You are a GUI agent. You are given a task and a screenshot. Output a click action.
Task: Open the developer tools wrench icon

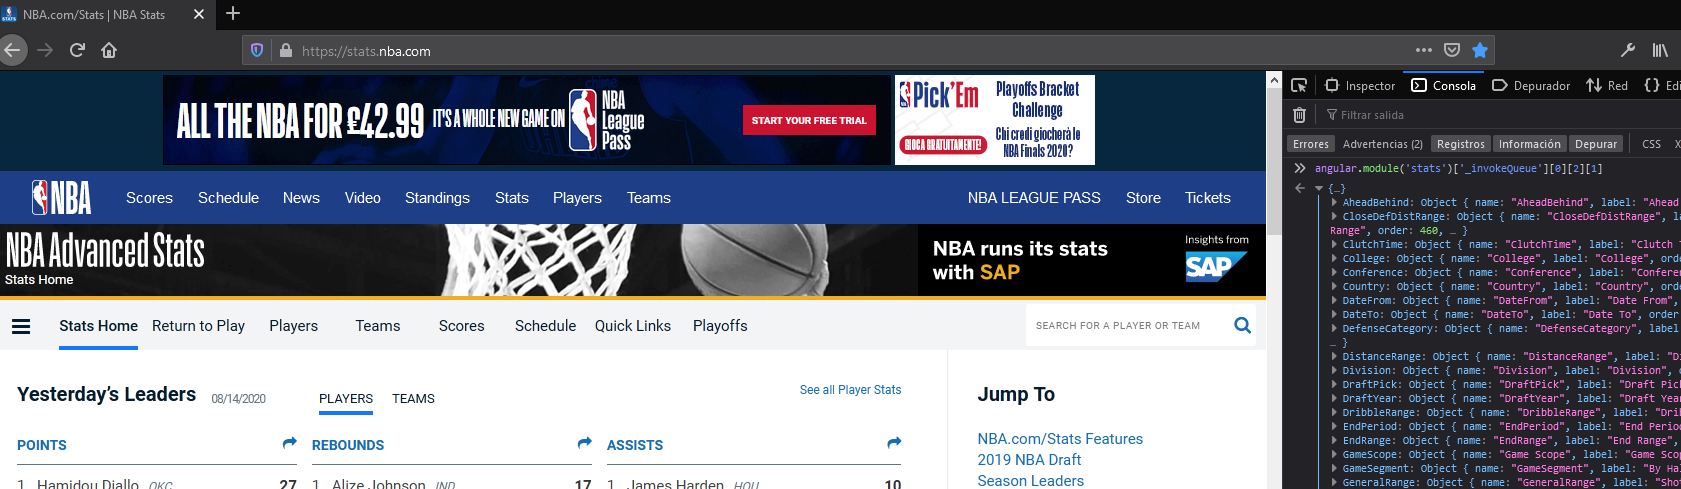pos(1628,50)
